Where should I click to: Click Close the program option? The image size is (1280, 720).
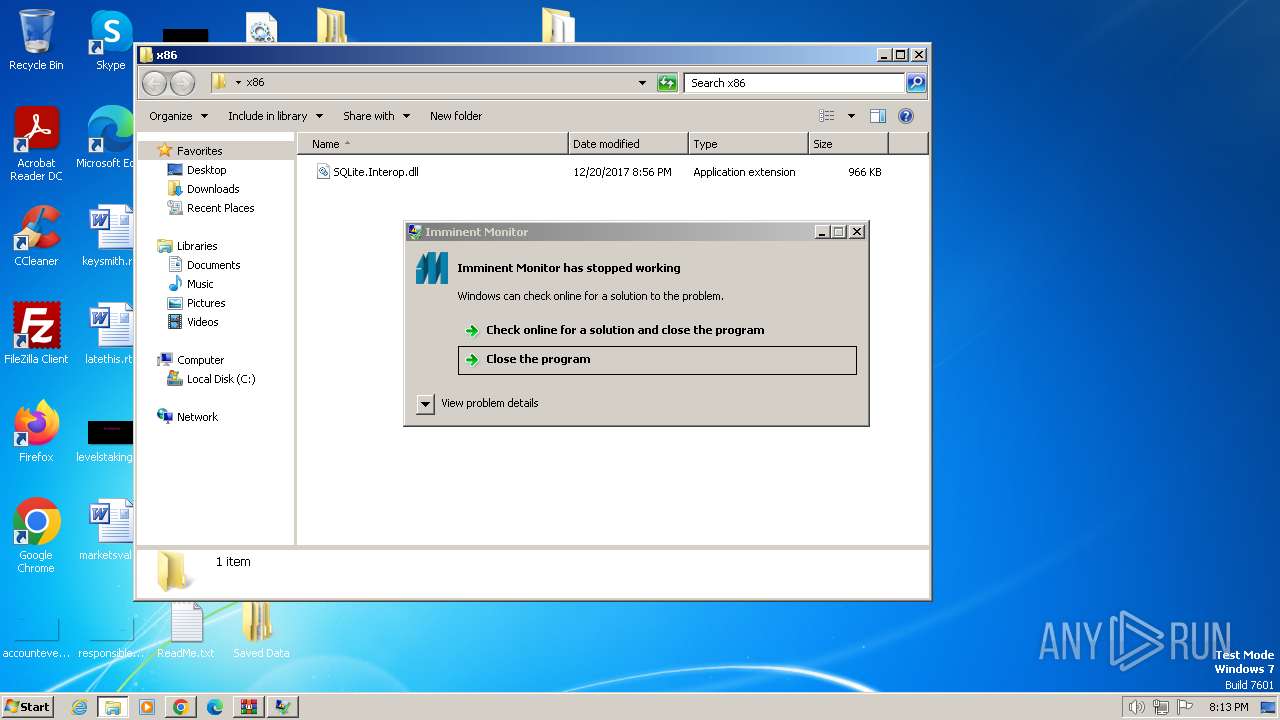(657, 360)
